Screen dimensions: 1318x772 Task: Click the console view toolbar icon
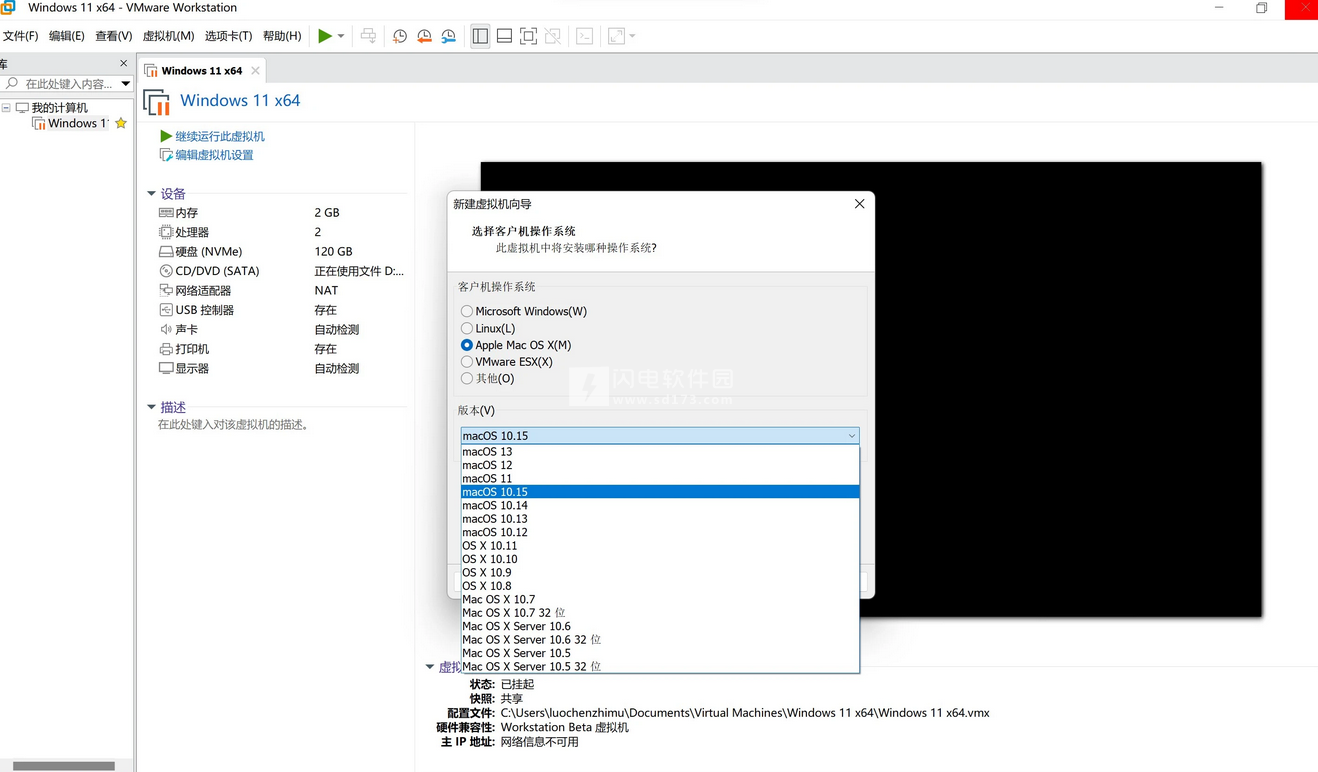585,36
